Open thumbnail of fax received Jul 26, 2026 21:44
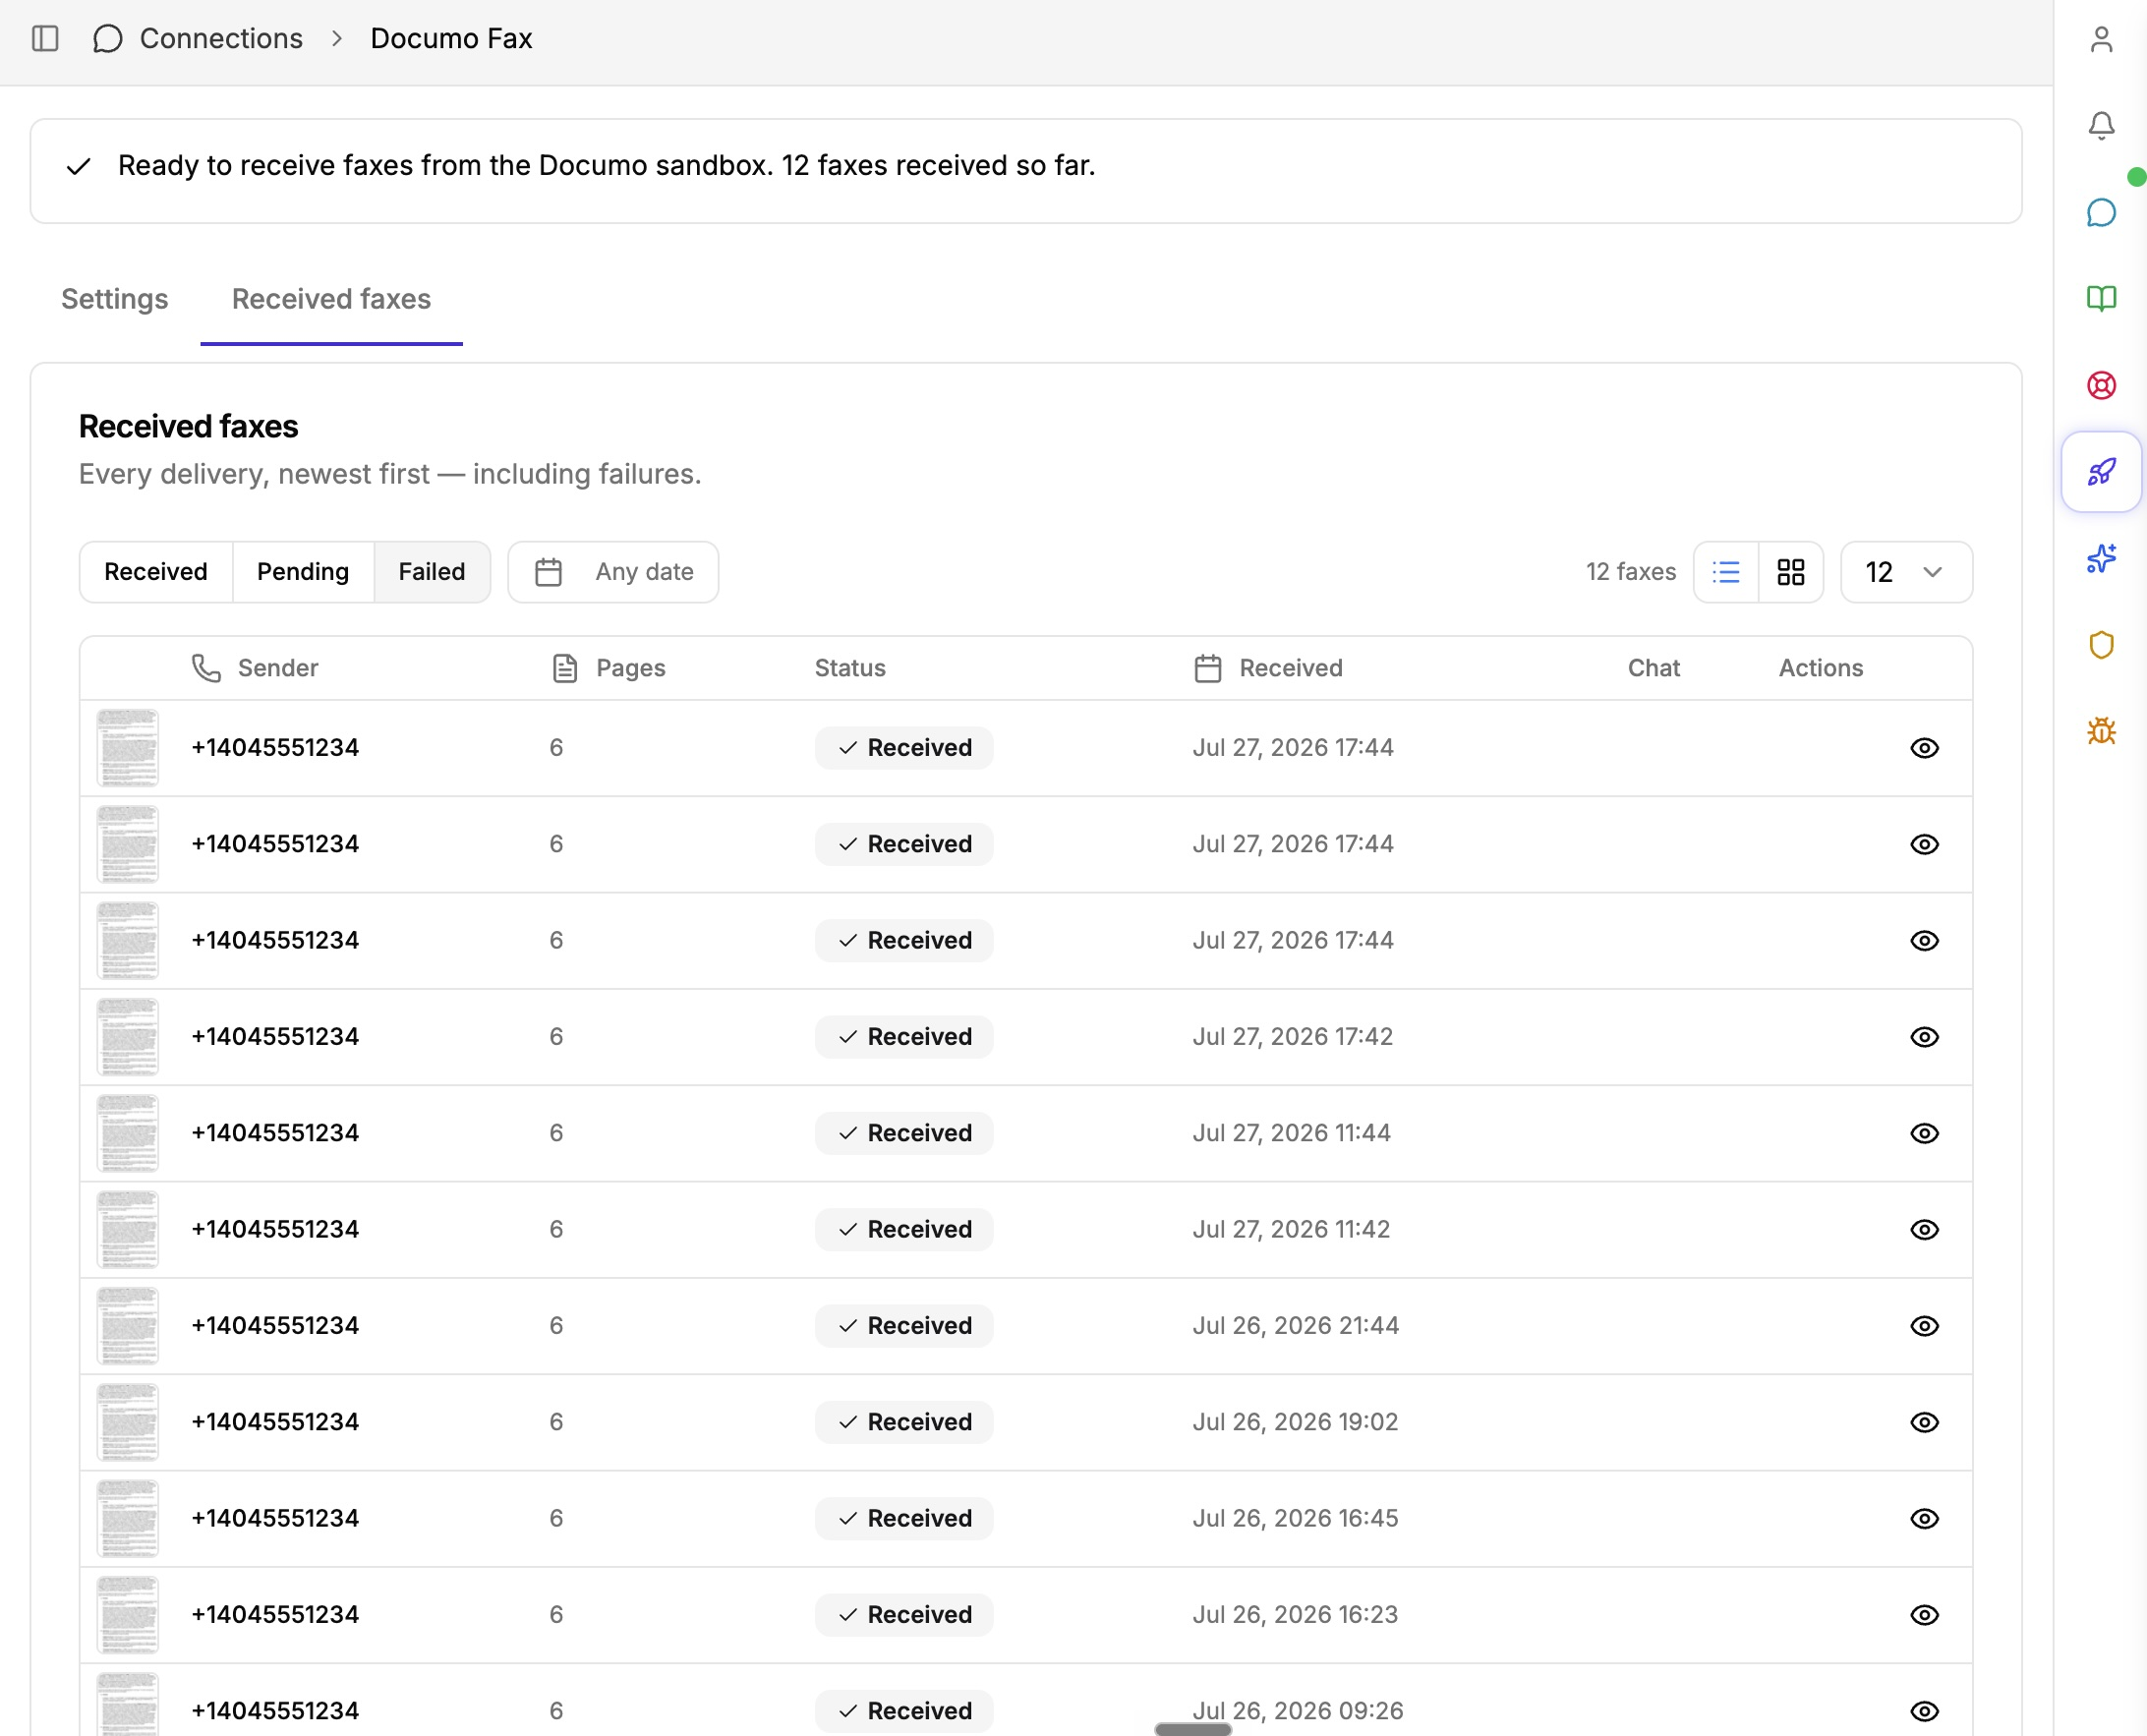The image size is (2147, 1736). pyautogui.click(x=127, y=1326)
